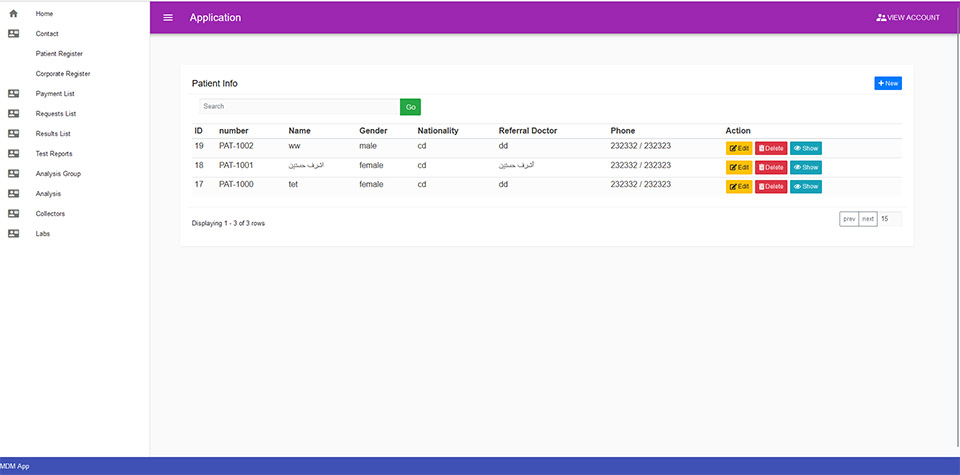Click the PAT-1001 number cell

click(x=236, y=165)
